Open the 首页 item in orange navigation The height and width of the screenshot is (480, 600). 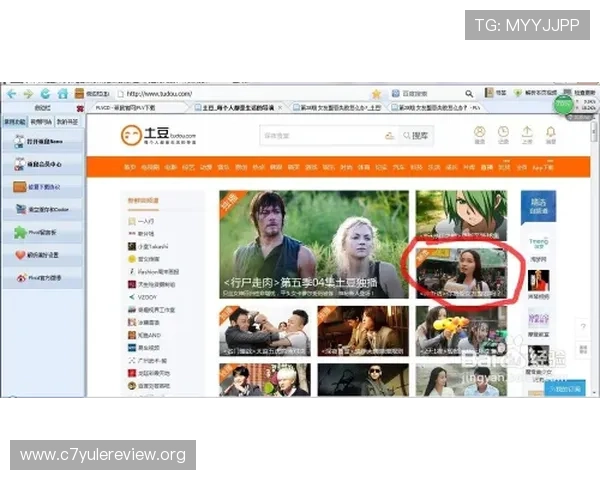click(x=130, y=167)
